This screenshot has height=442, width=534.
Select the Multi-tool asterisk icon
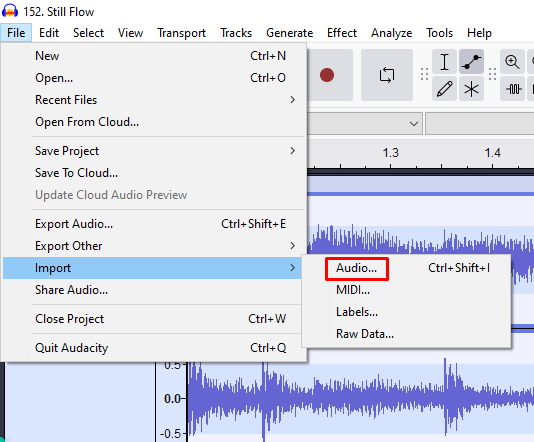[x=471, y=89]
